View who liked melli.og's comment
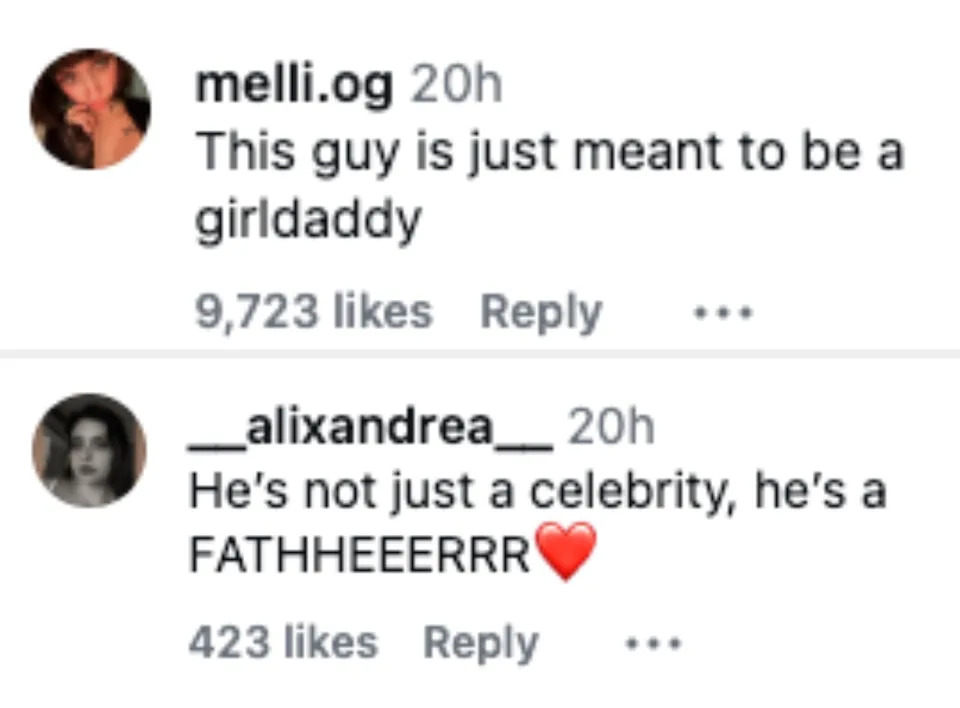Viewport: 960px width, 708px height. pos(314,311)
